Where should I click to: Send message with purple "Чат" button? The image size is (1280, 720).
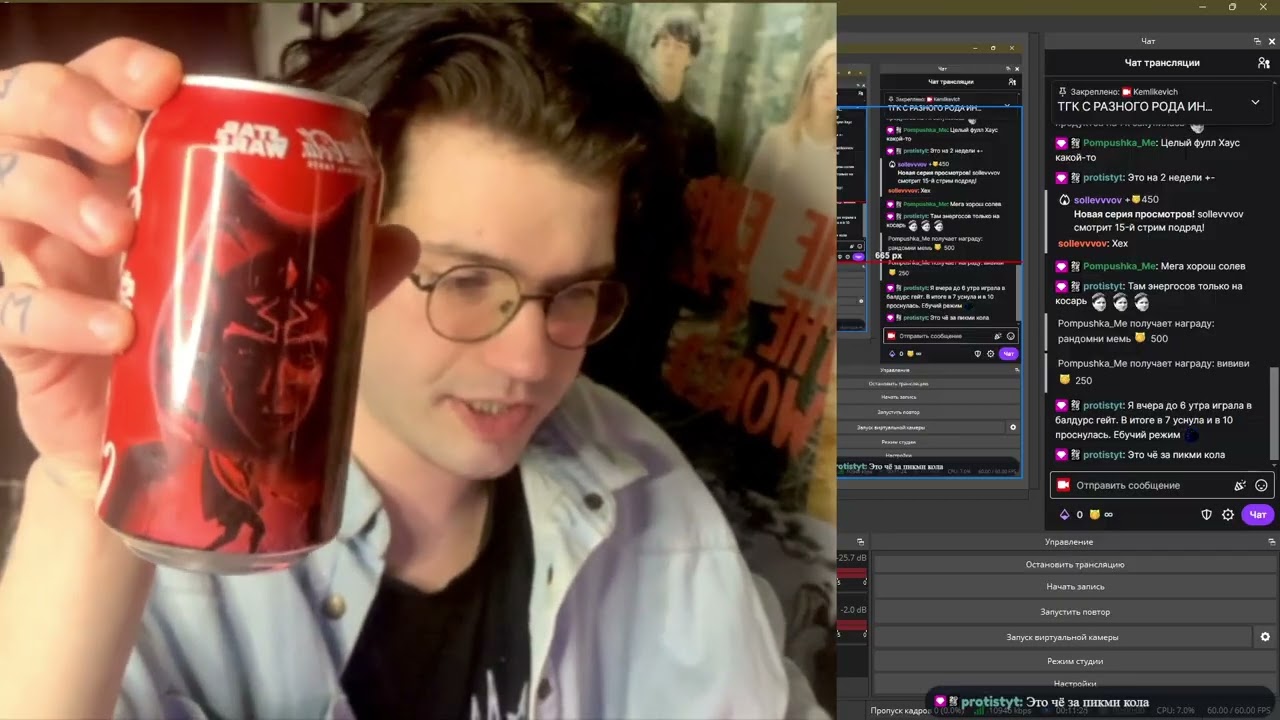[x=1258, y=515]
